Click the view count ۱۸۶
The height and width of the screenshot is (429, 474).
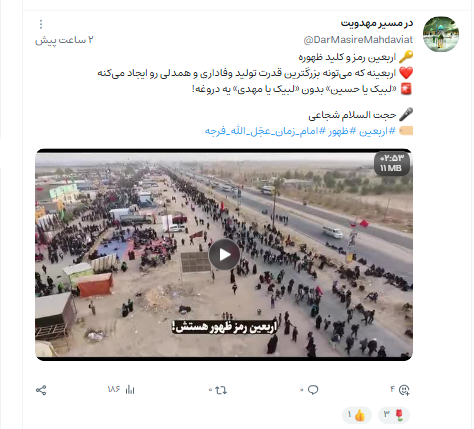point(114,389)
